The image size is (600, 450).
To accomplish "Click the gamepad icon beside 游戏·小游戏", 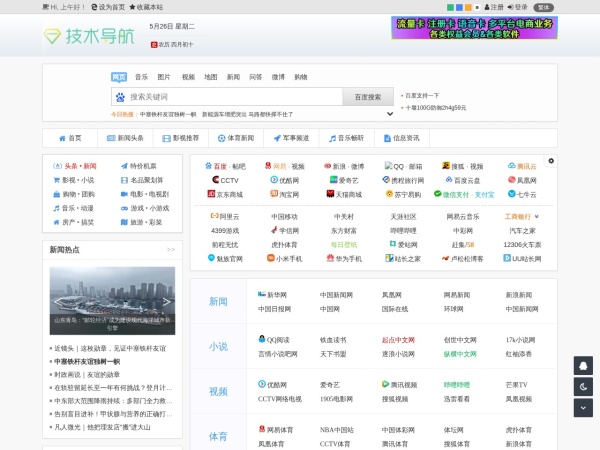I will (x=124, y=209).
